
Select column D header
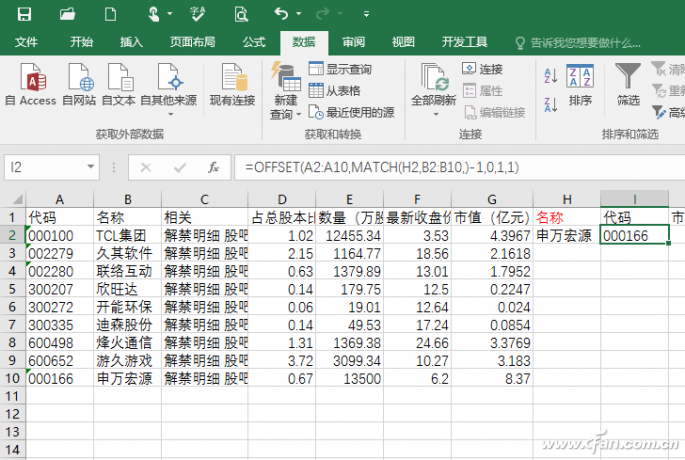point(282,200)
